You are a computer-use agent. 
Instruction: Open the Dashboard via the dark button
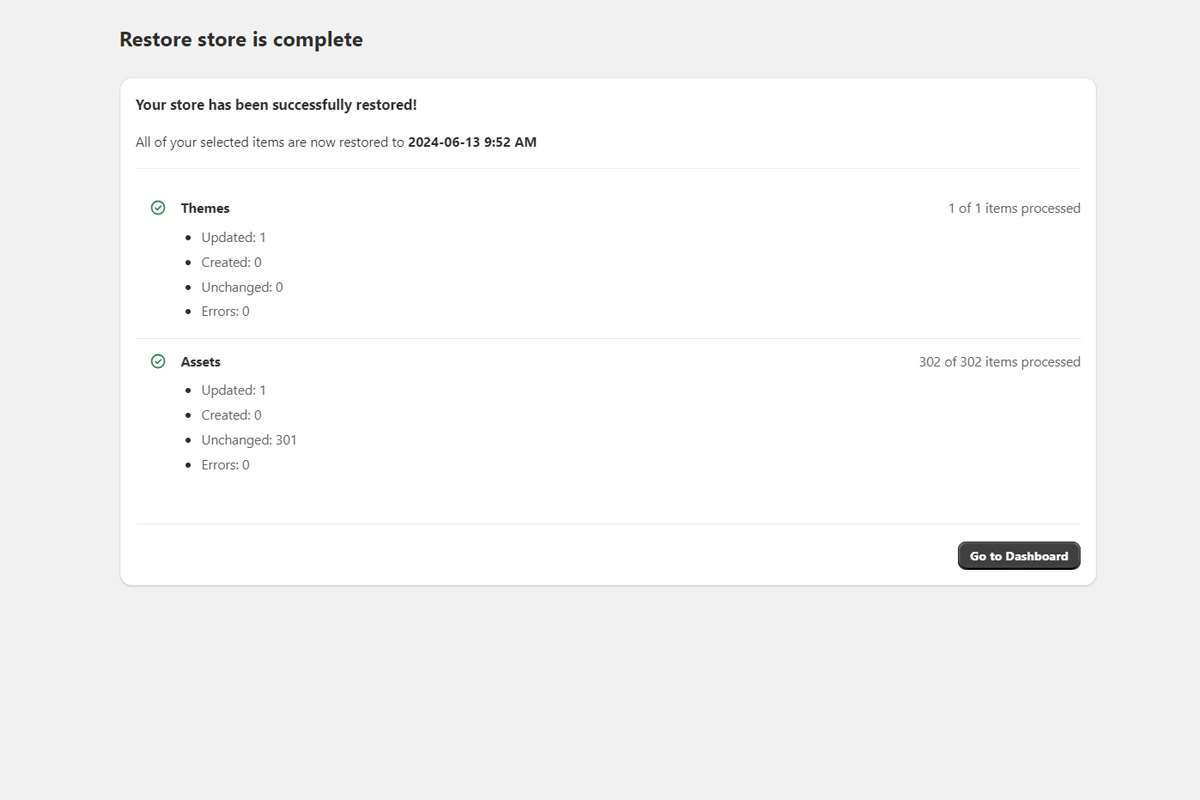(x=1018, y=555)
